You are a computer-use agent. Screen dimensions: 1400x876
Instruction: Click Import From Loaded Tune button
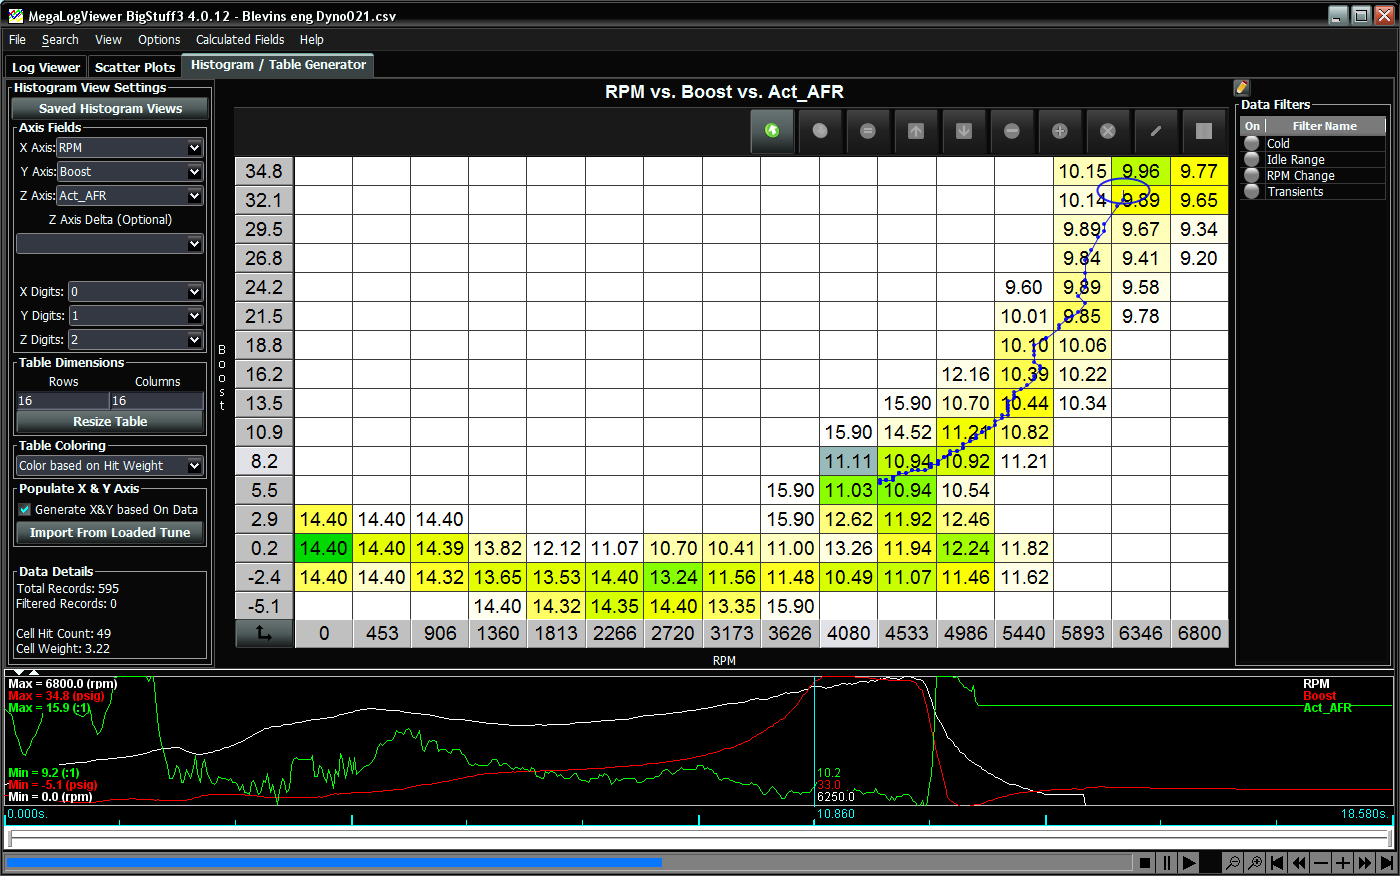pyautogui.click(x=110, y=533)
